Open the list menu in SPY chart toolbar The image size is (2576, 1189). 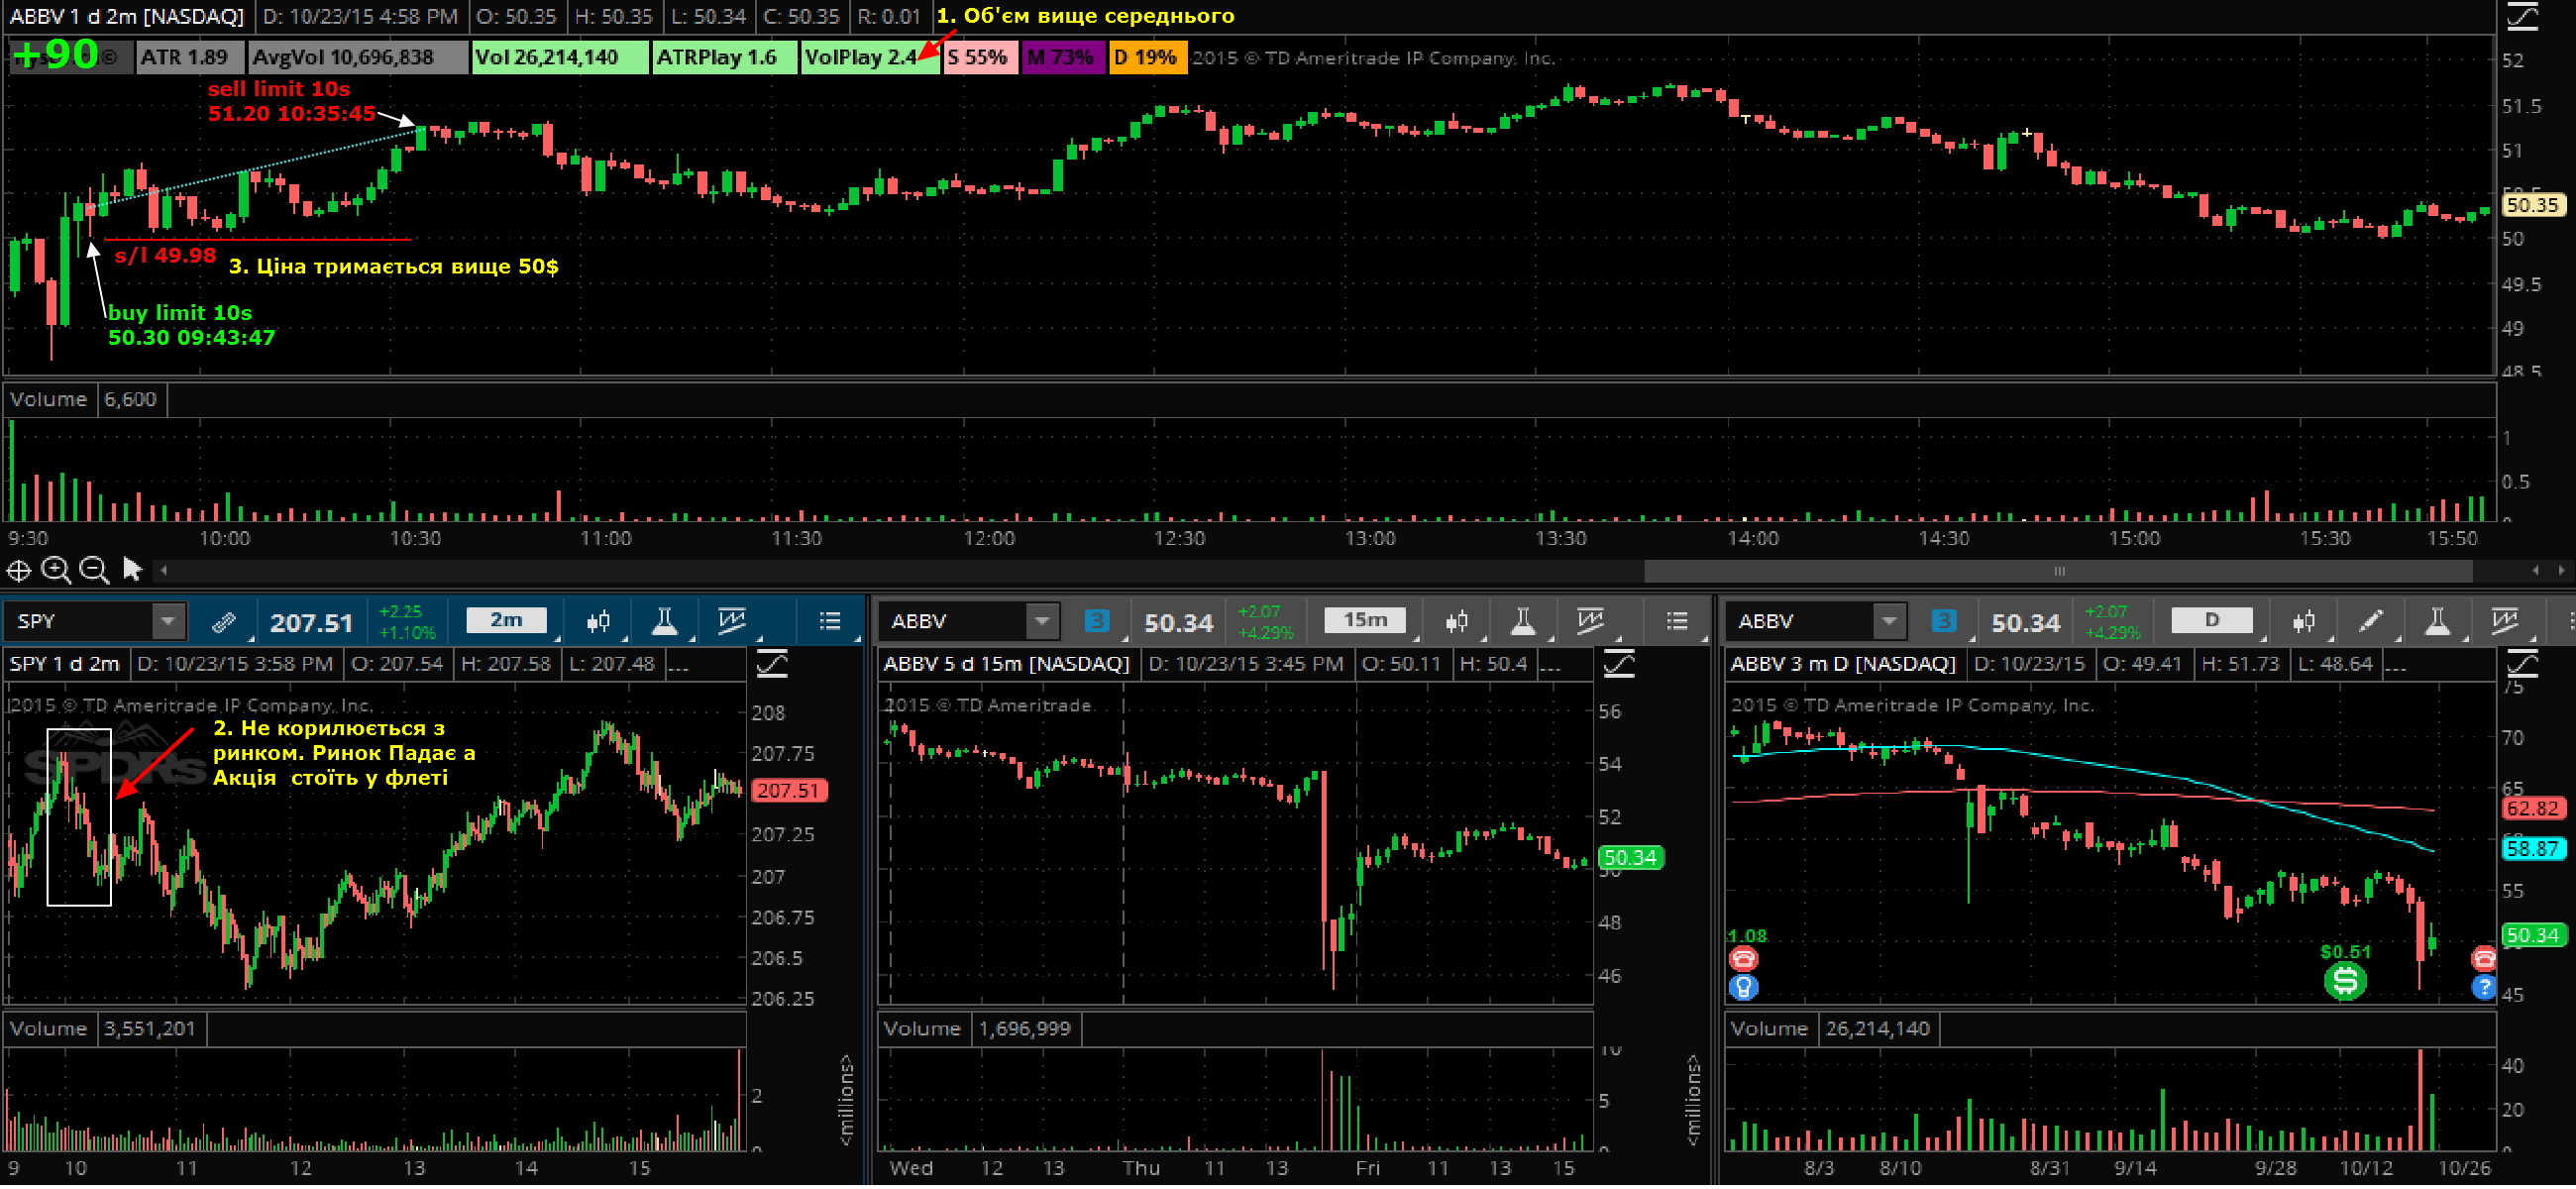click(x=830, y=623)
